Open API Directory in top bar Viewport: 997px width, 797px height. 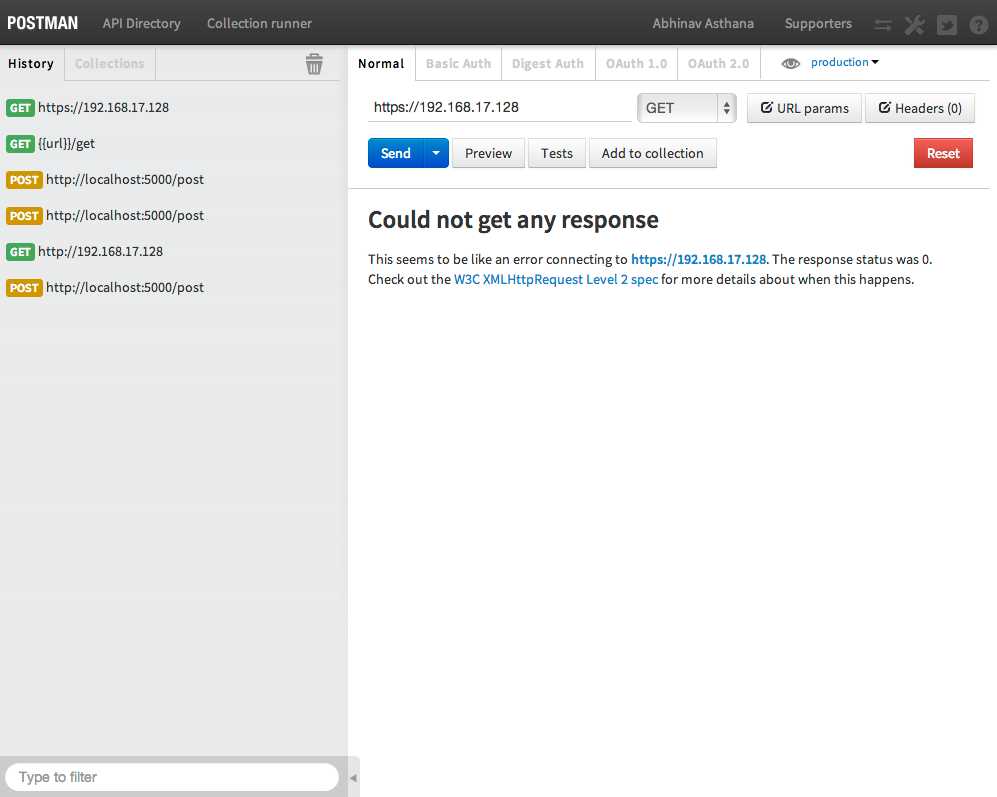click(142, 24)
